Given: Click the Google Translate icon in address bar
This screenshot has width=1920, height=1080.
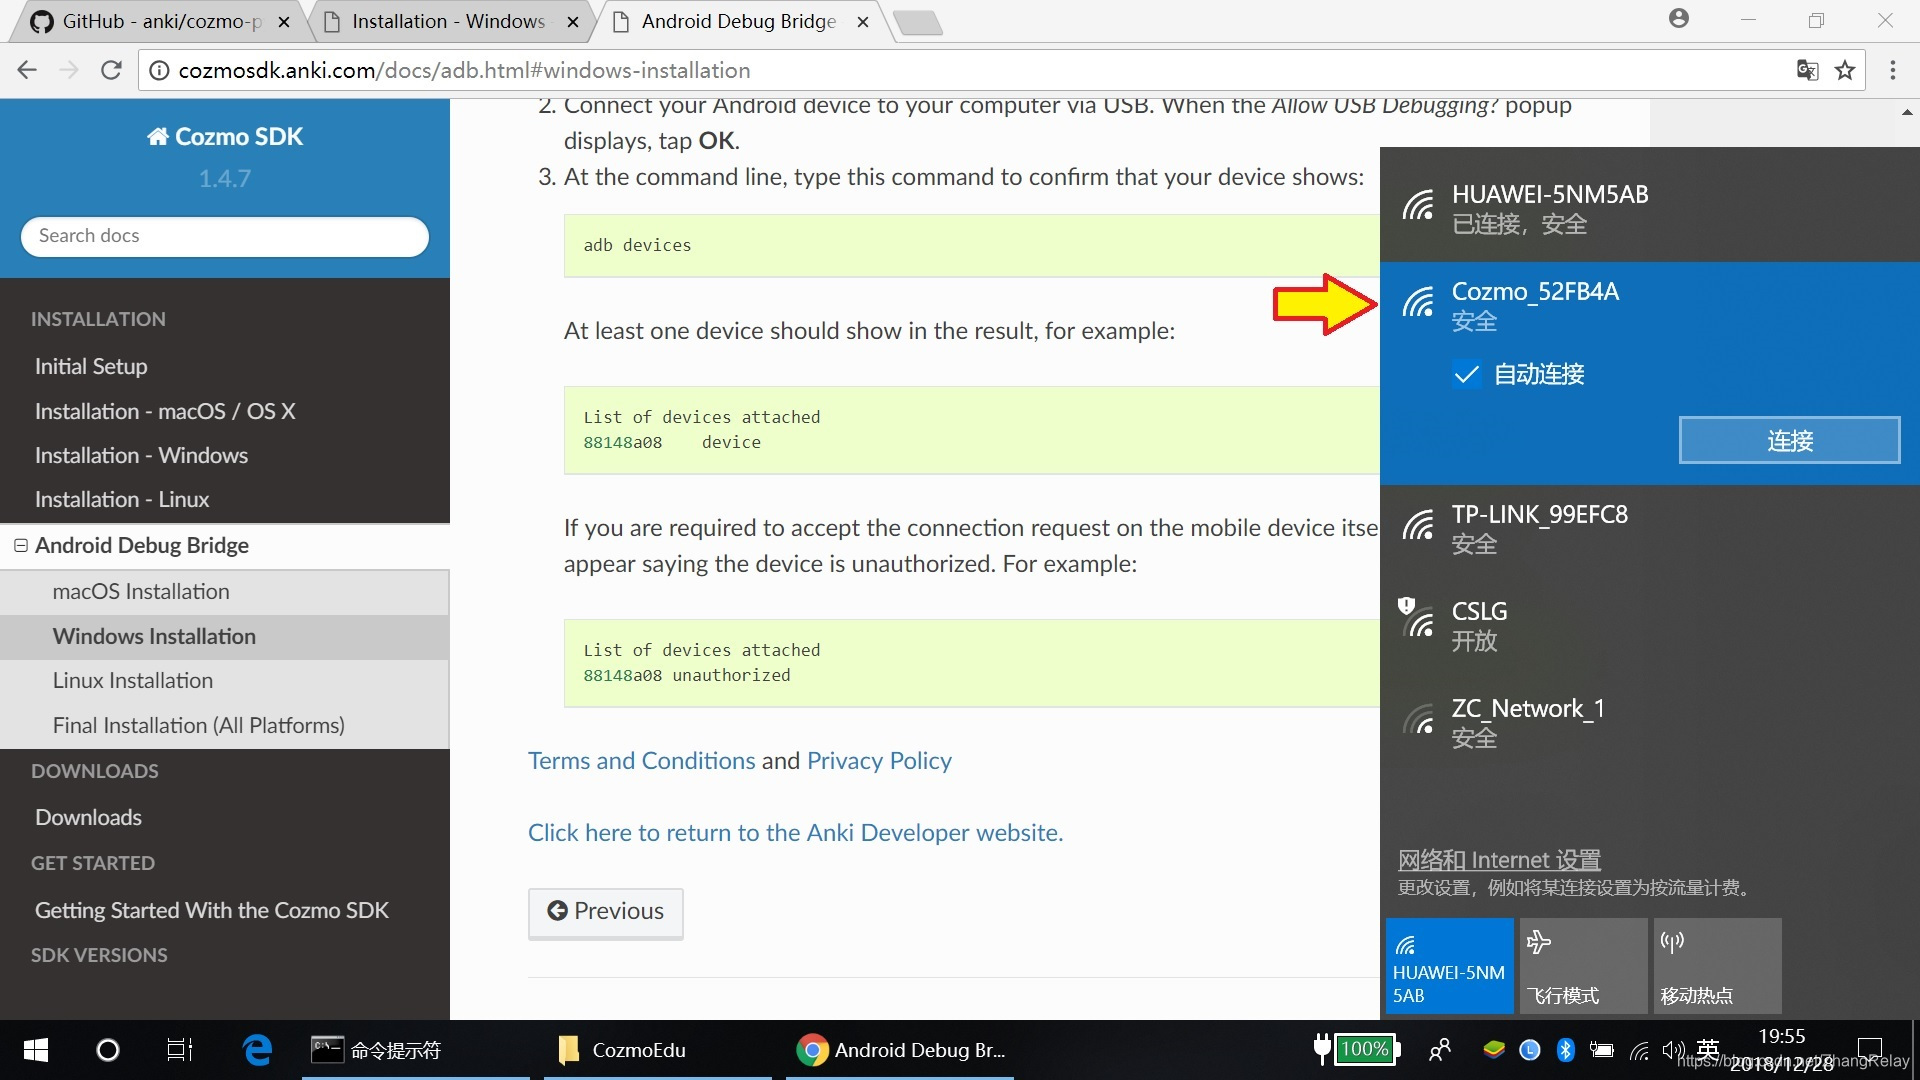Looking at the screenshot, I should [x=1807, y=70].
